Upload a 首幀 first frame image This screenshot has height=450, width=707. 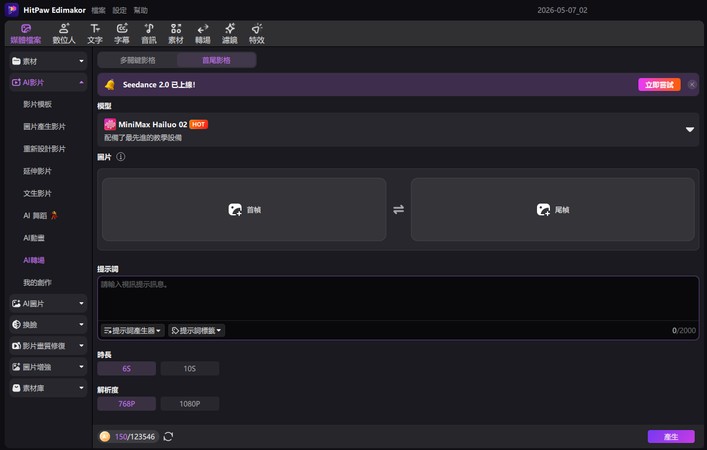[x=244, y=209]
